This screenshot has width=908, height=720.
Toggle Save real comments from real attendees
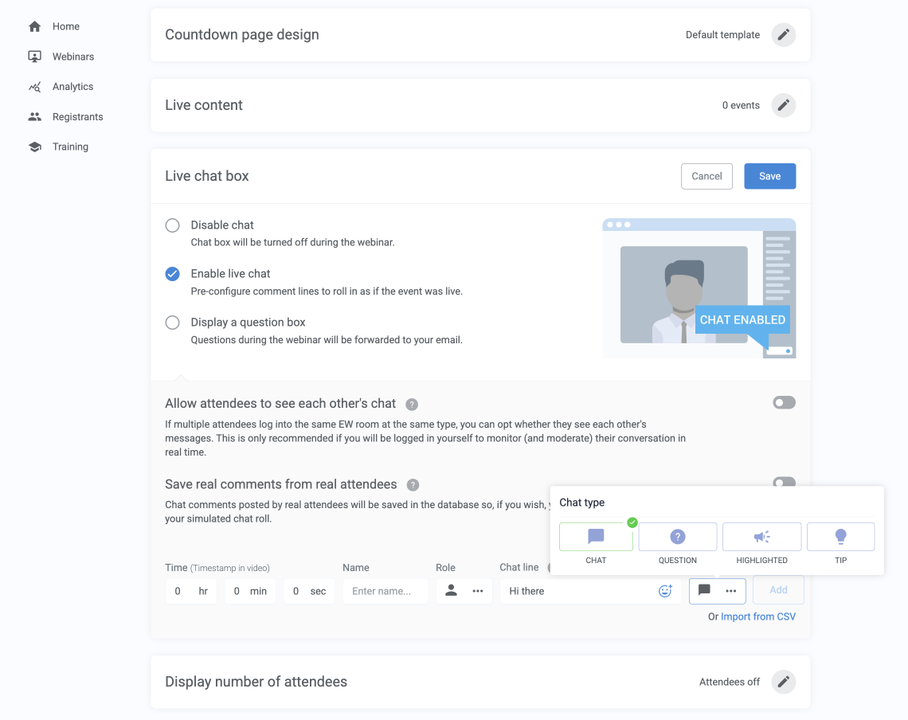click(x=783, y=483)
